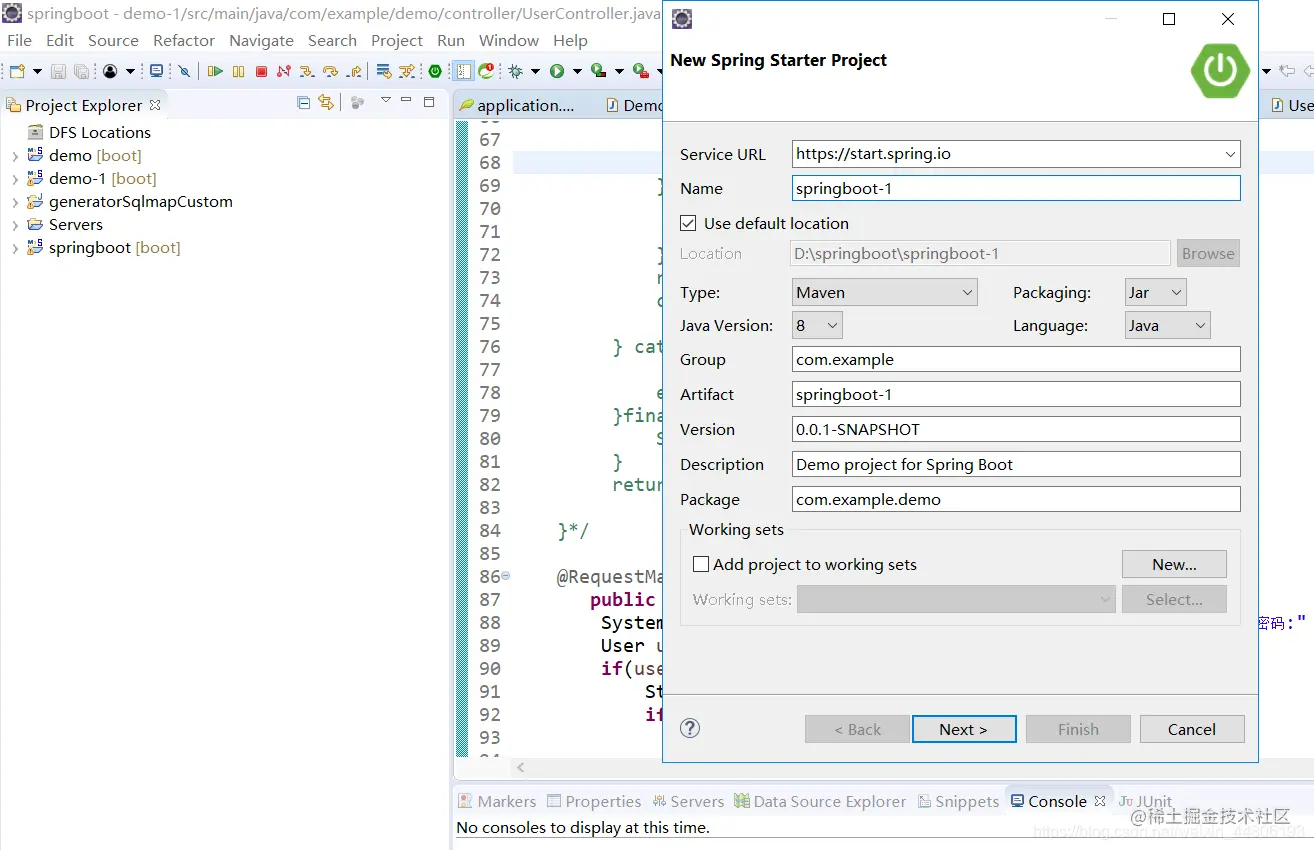The height and width of the screenshot is (850, 1314).
Task: Click the green Resume debug icon
Action: (x=215, y=71)
